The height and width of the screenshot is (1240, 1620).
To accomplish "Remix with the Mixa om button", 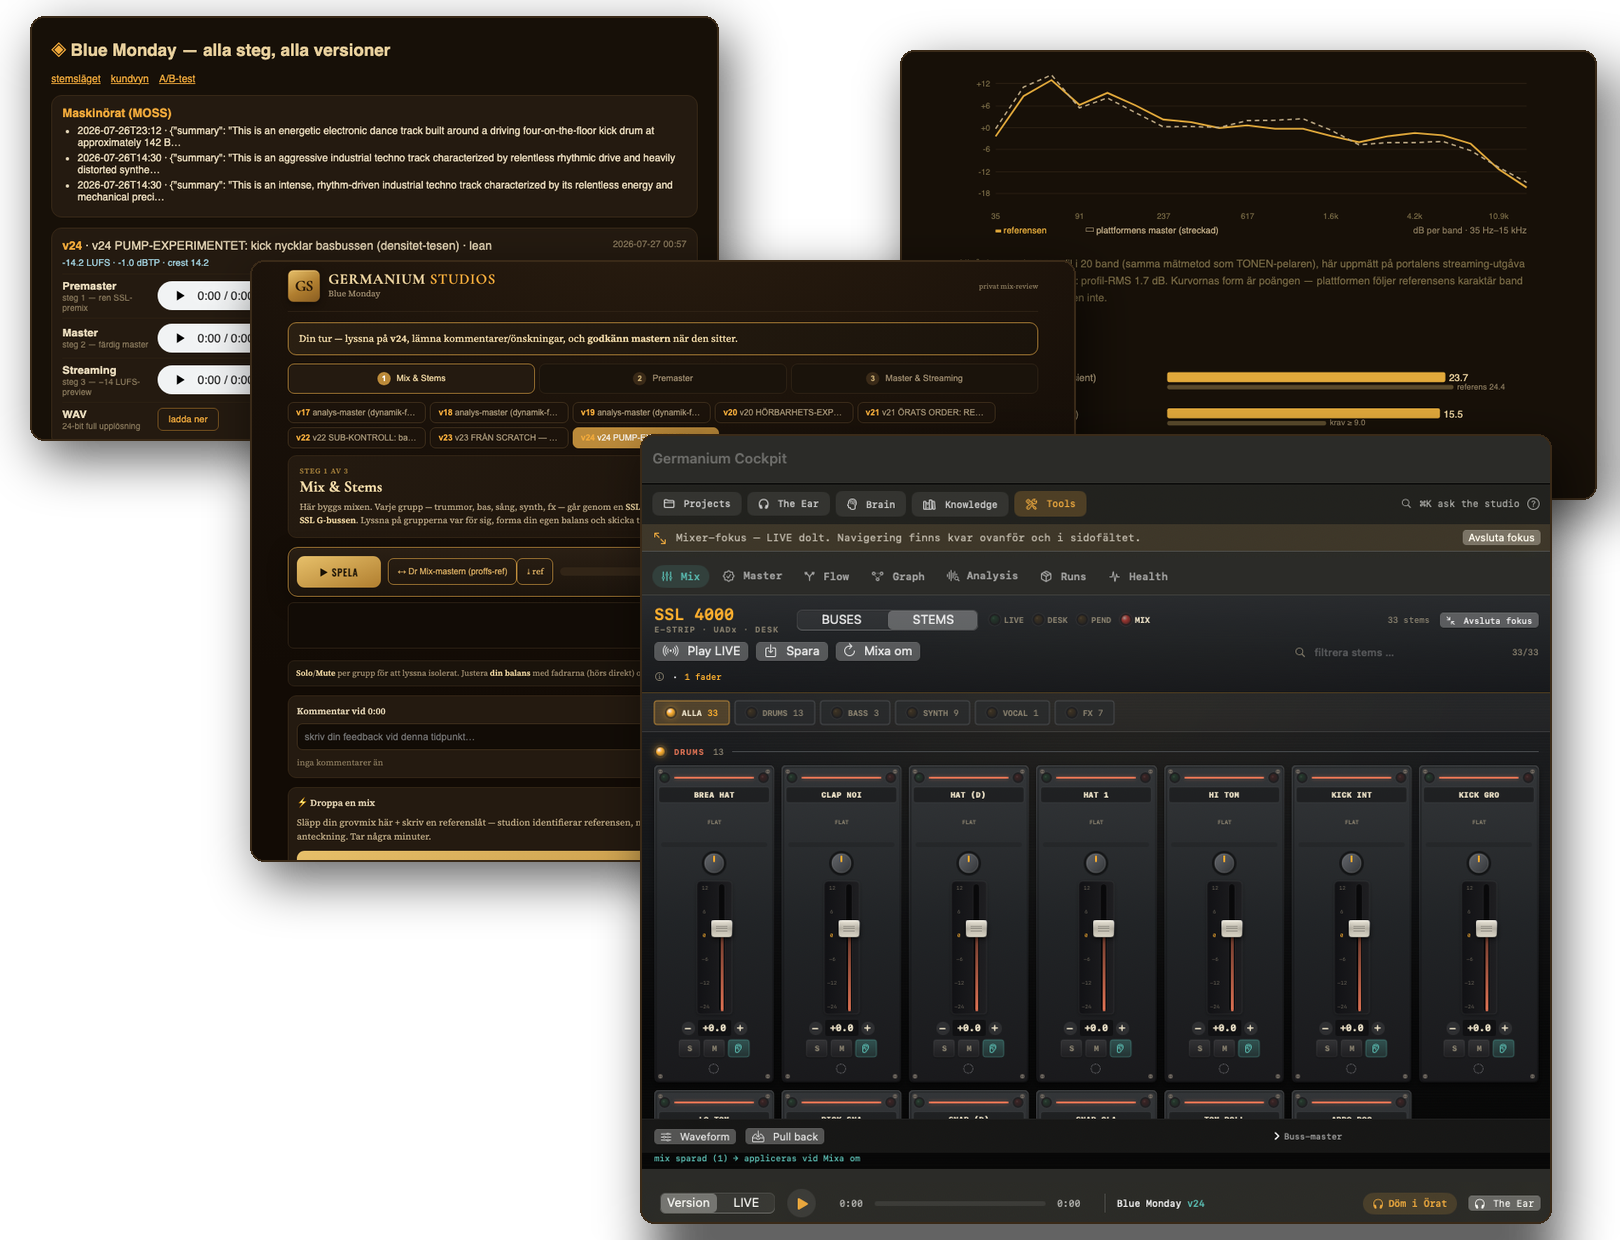I will pos(878,651).
